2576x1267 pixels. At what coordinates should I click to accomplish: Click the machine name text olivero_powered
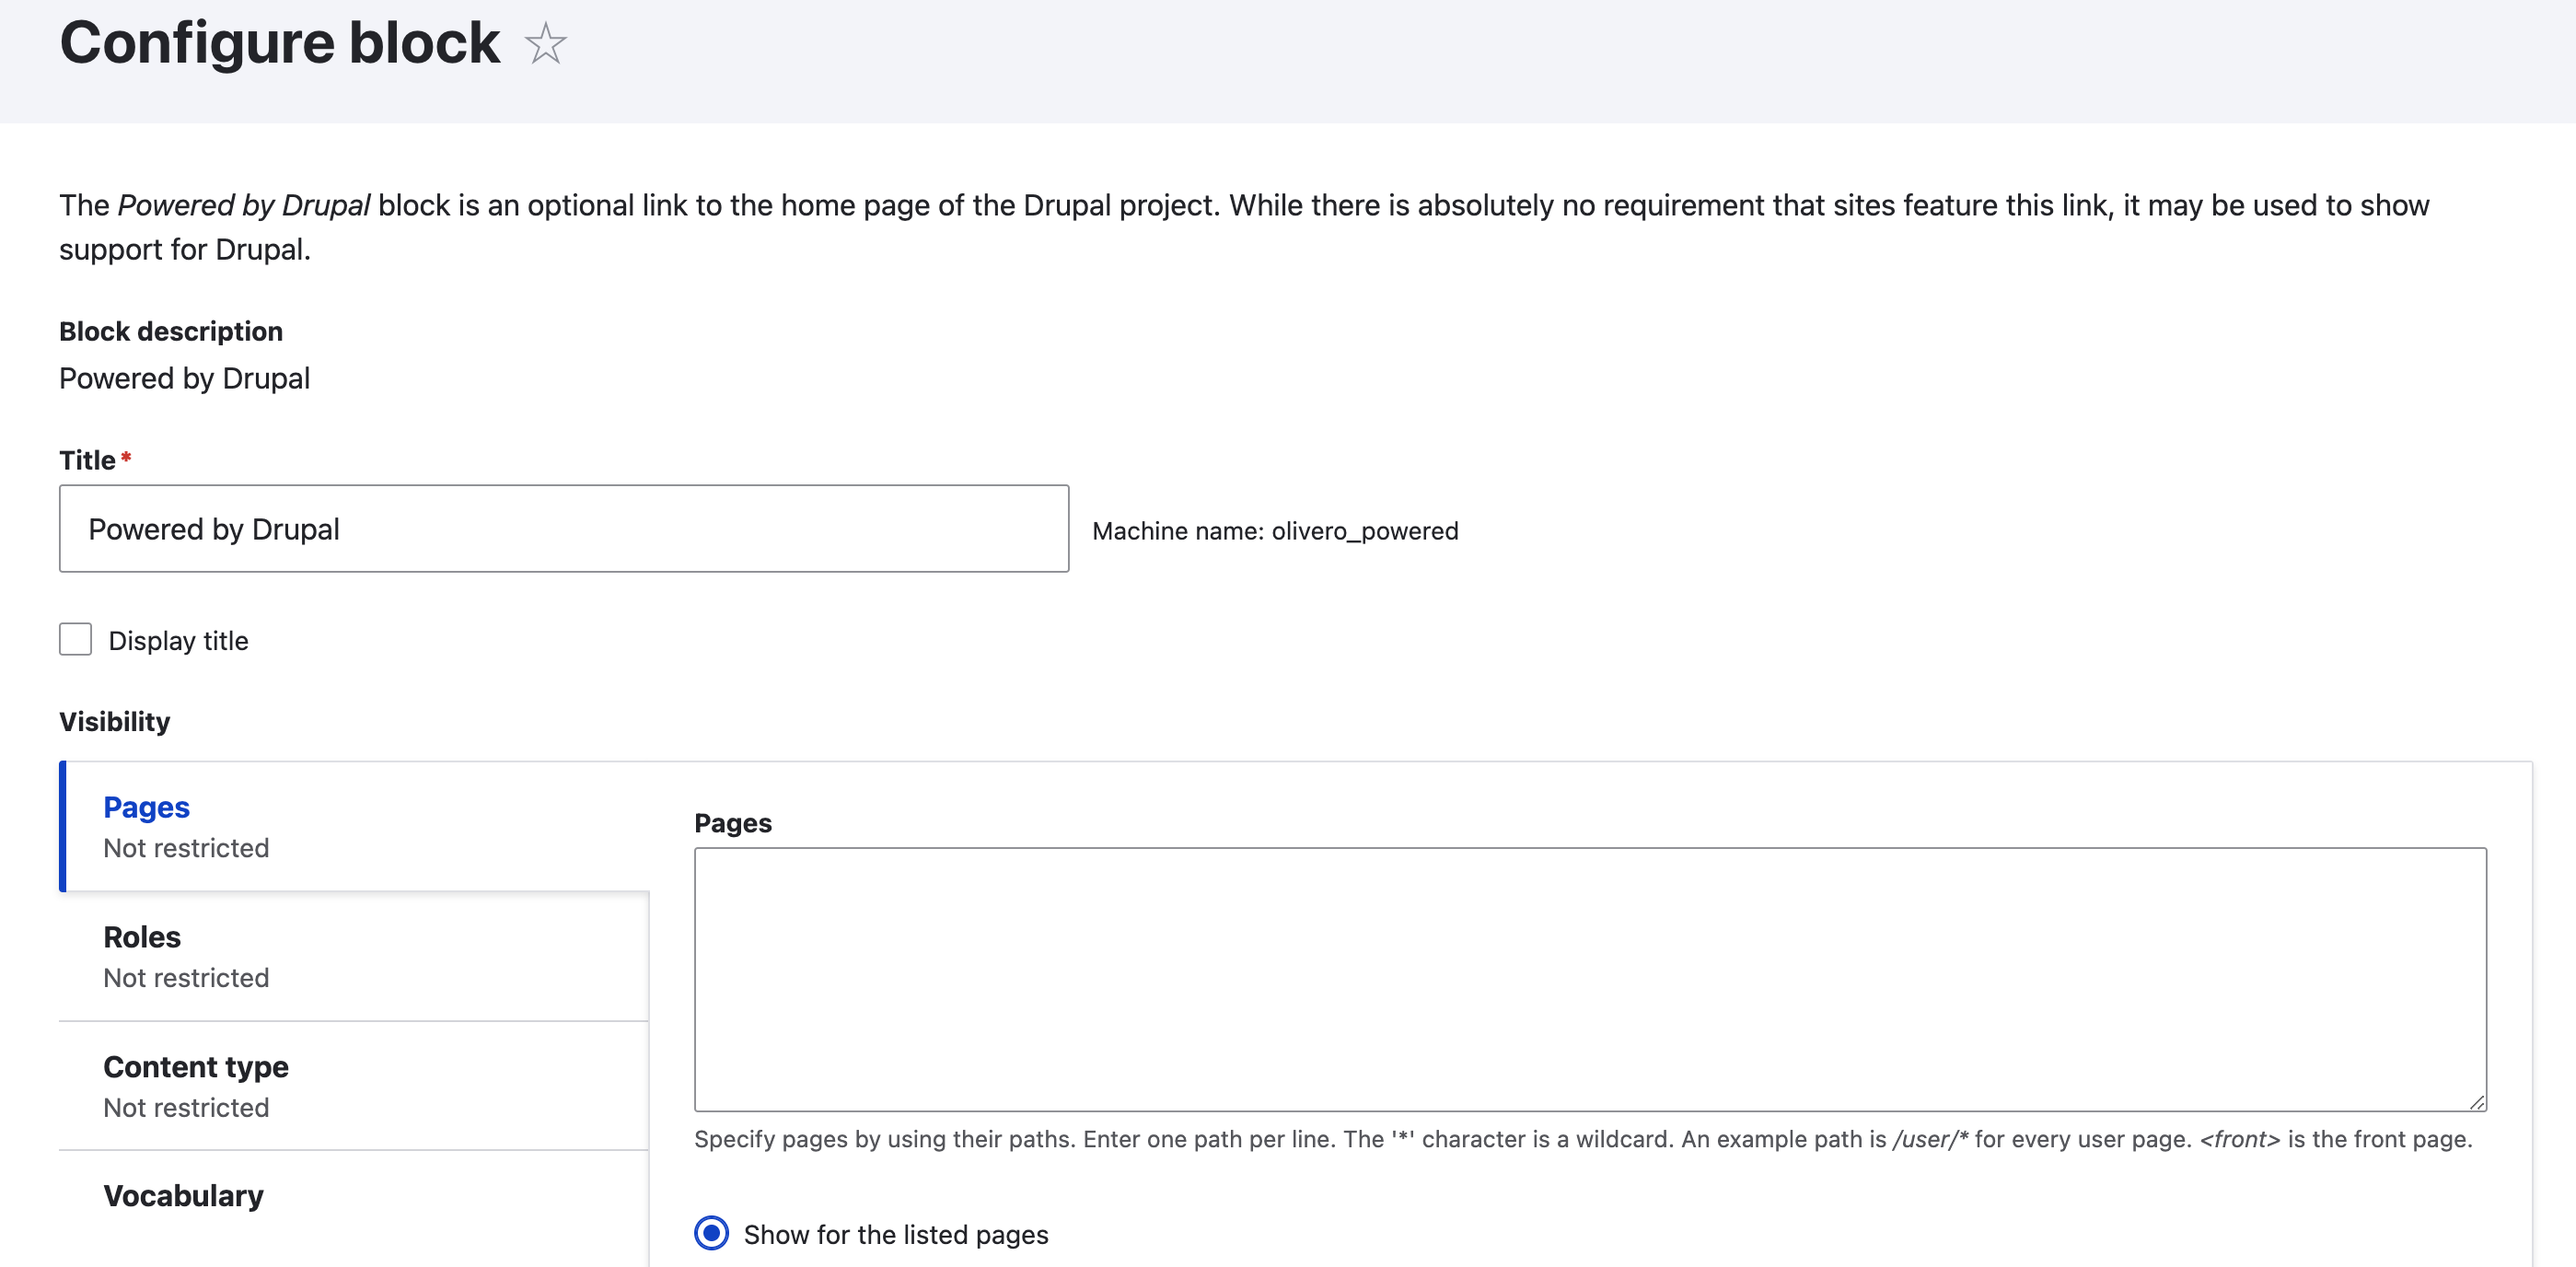point(1366,531)
